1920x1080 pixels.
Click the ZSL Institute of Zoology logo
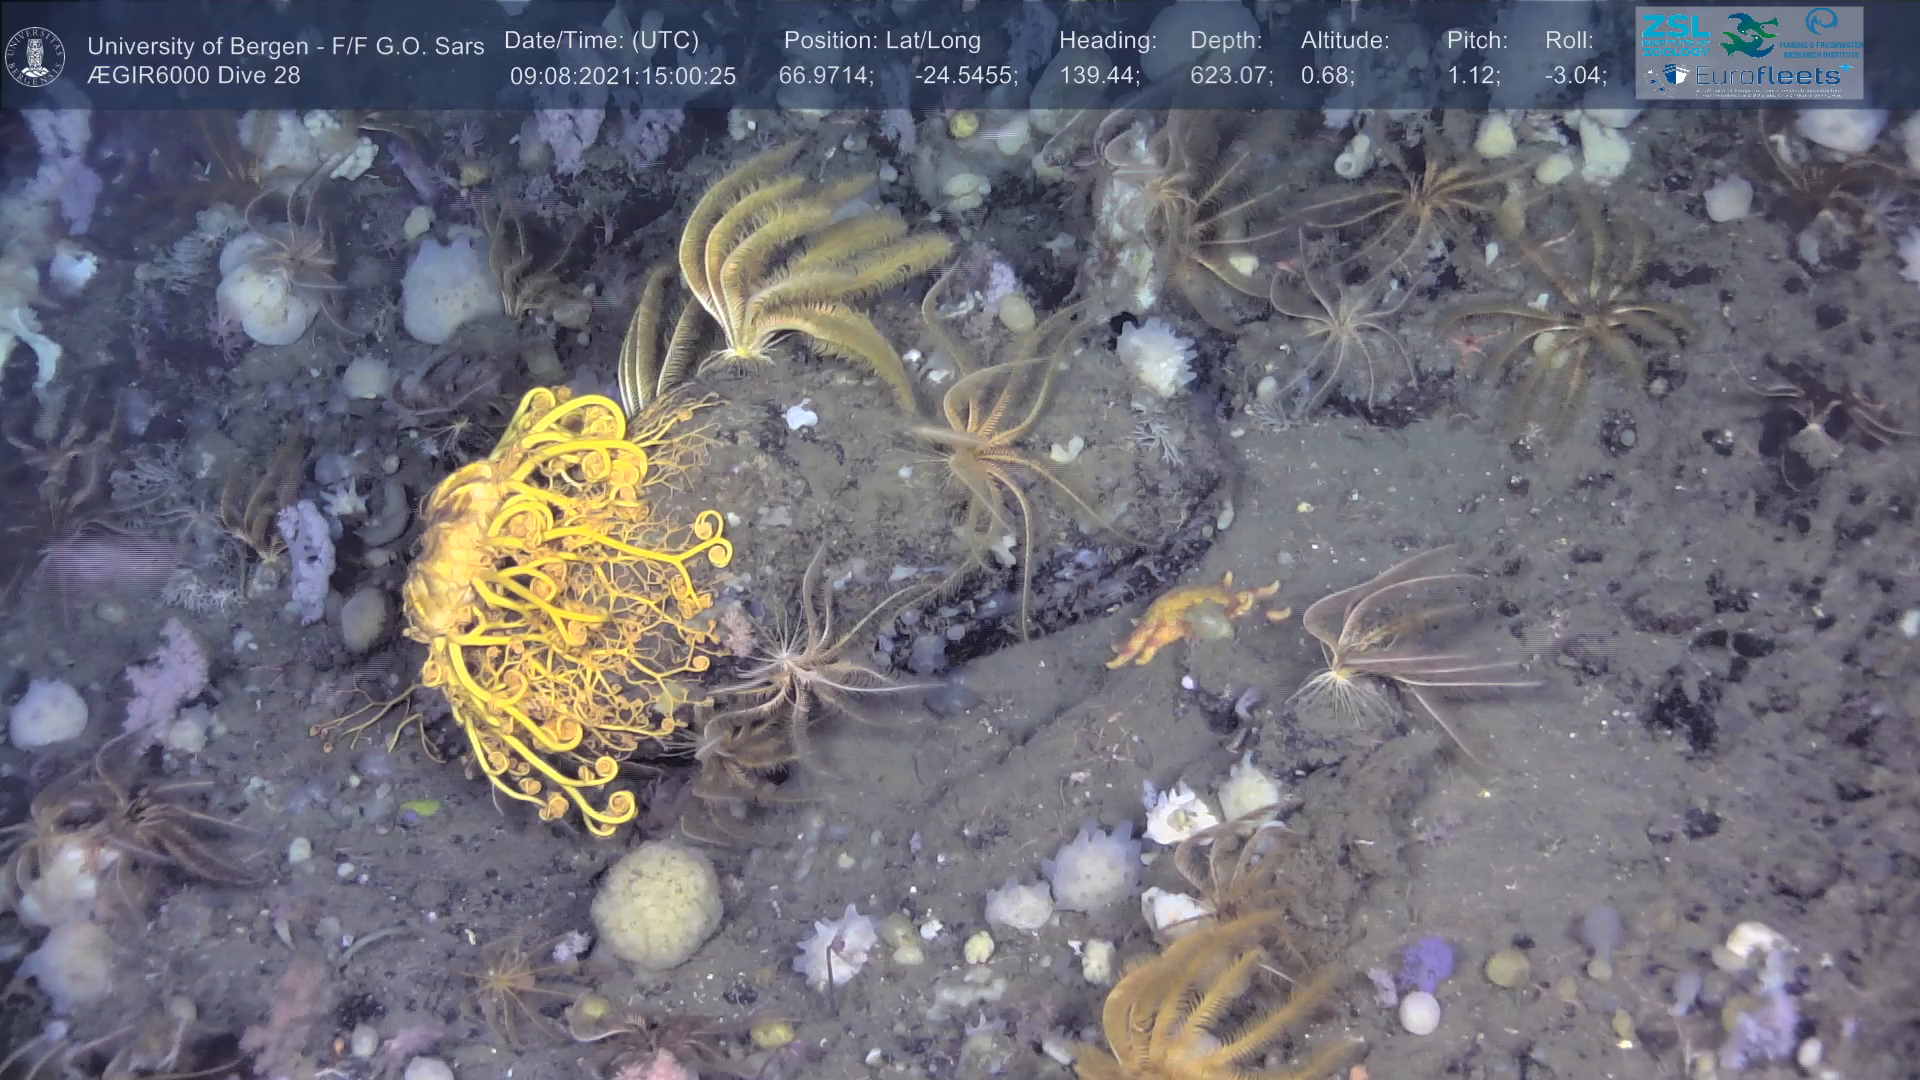click(x=1676, y=34)
